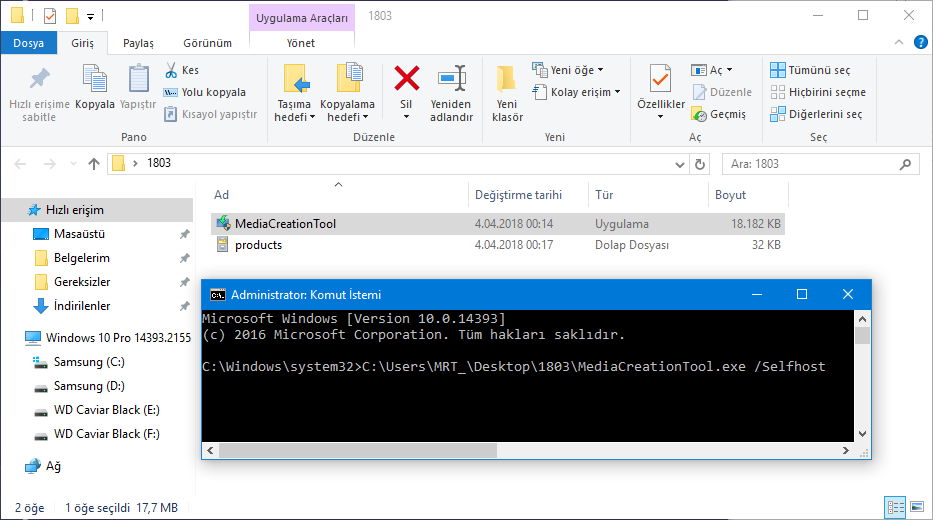Click the Ara: 1803 search box
This screenshot has width=933, height=520.
click(x=821, y=164)
